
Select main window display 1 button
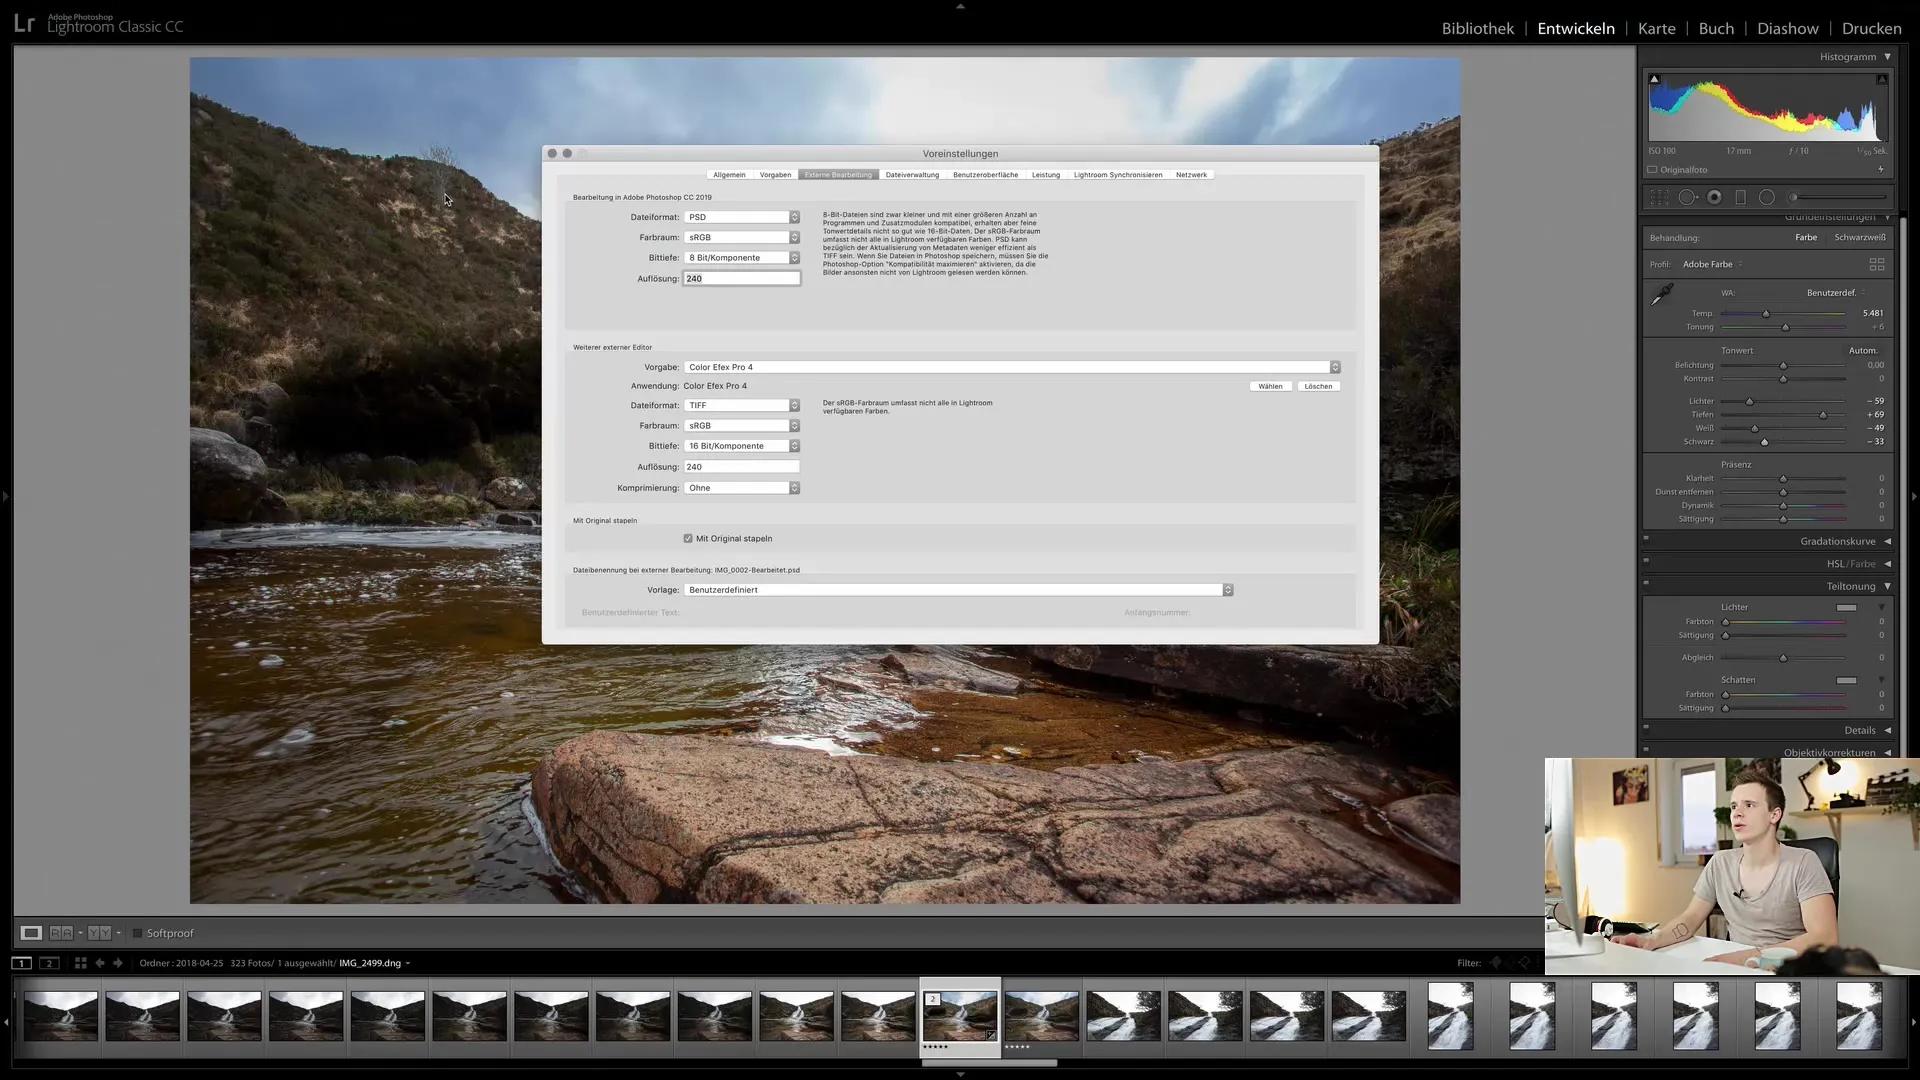pyautogui.click(x=21, y=963)
